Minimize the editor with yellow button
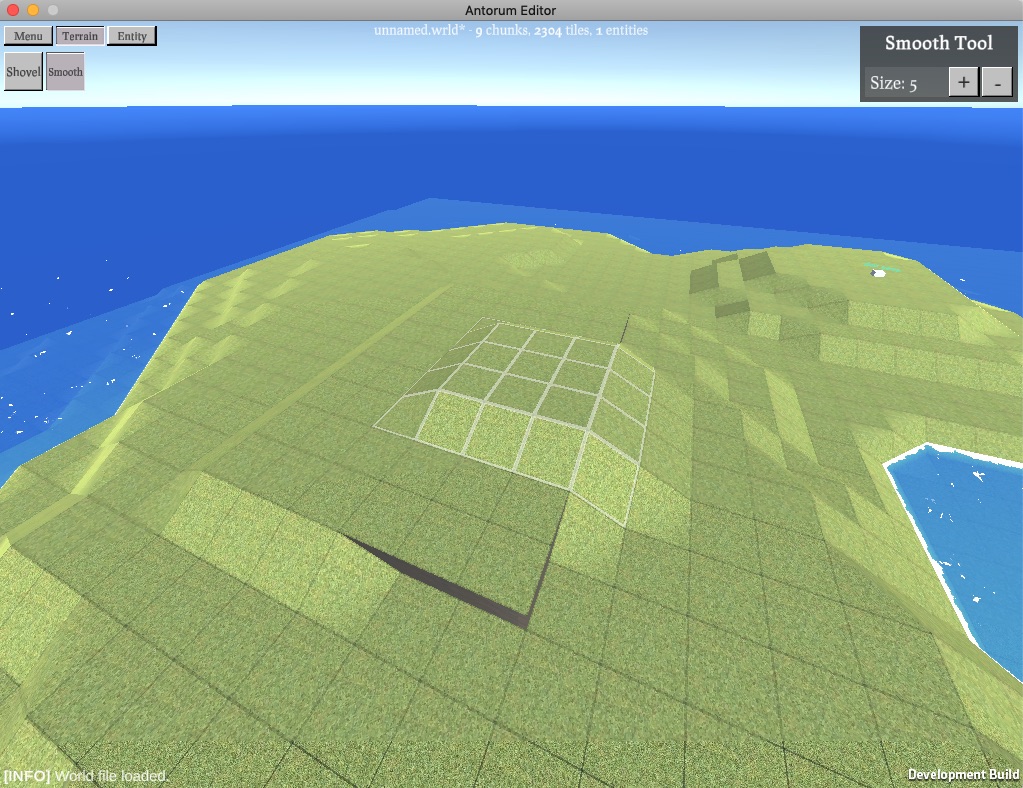1023x788 pixels. click(x=33, y=10)
